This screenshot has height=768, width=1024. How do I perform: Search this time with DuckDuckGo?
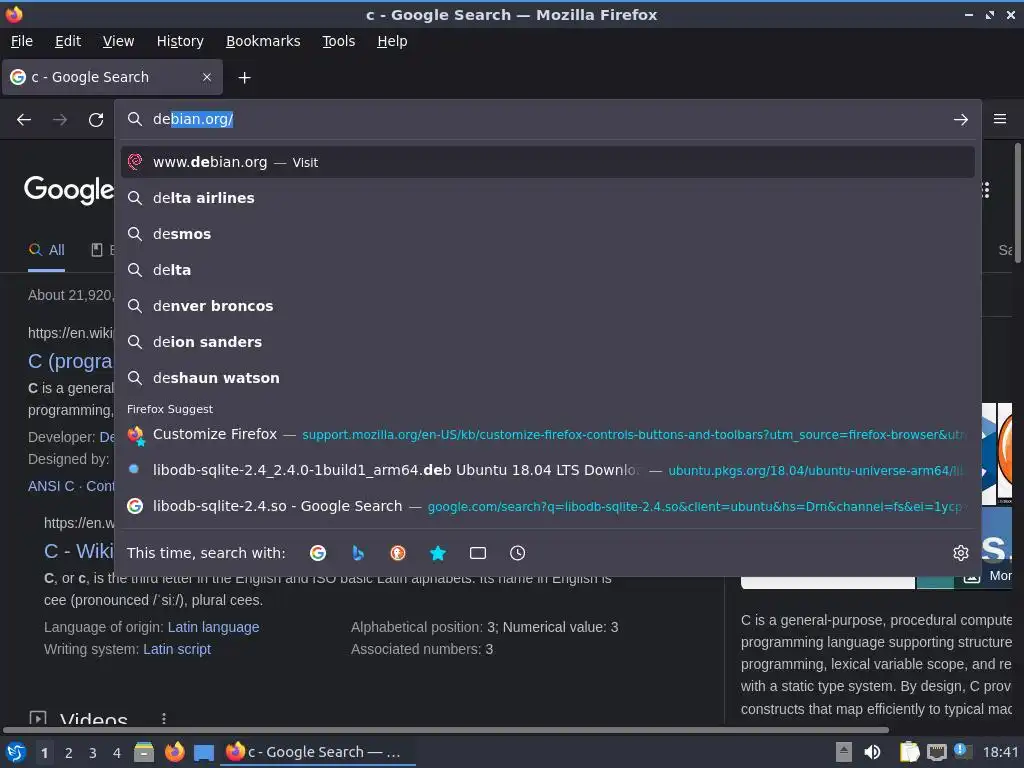coord(398,553)
